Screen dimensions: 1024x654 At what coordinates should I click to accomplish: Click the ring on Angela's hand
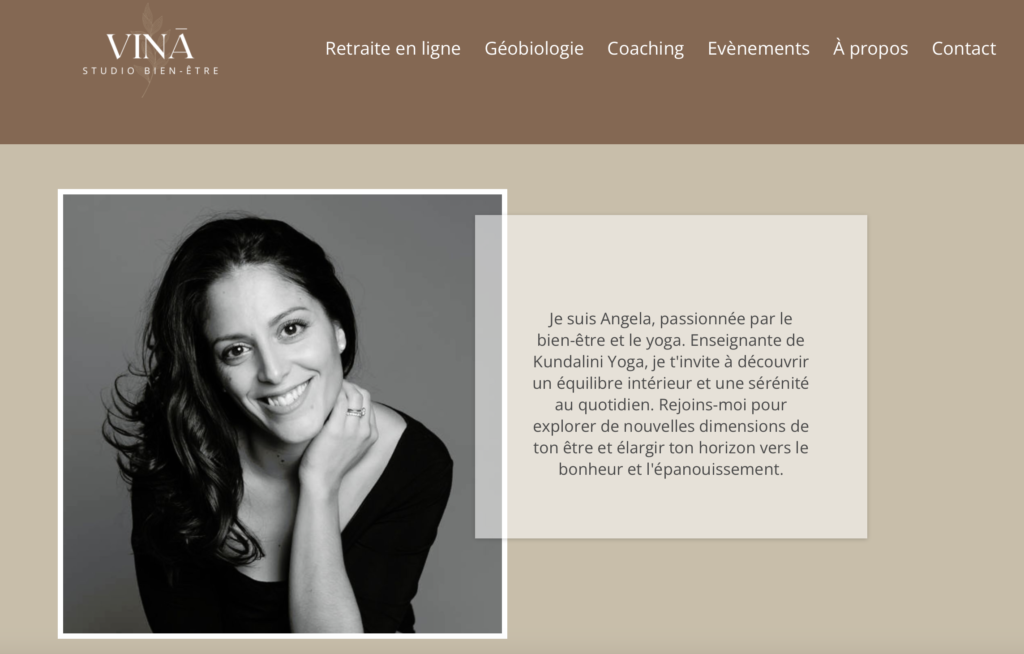(356, 412)
